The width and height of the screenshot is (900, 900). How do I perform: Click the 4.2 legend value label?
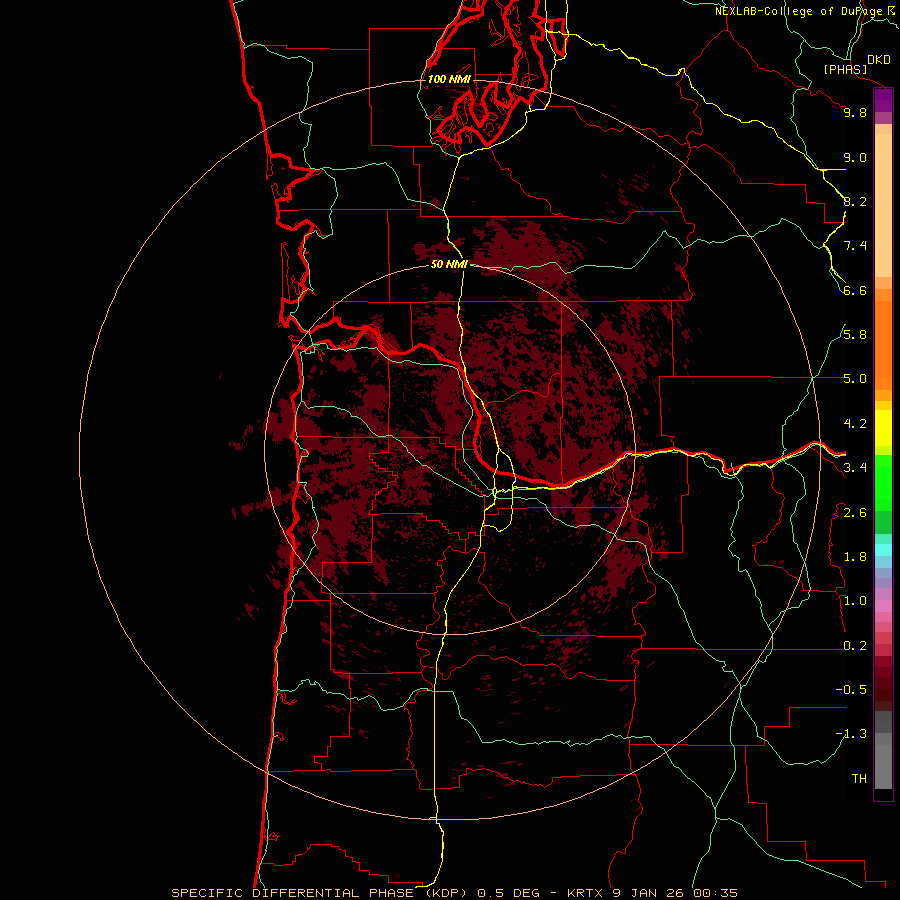point(855,424)
